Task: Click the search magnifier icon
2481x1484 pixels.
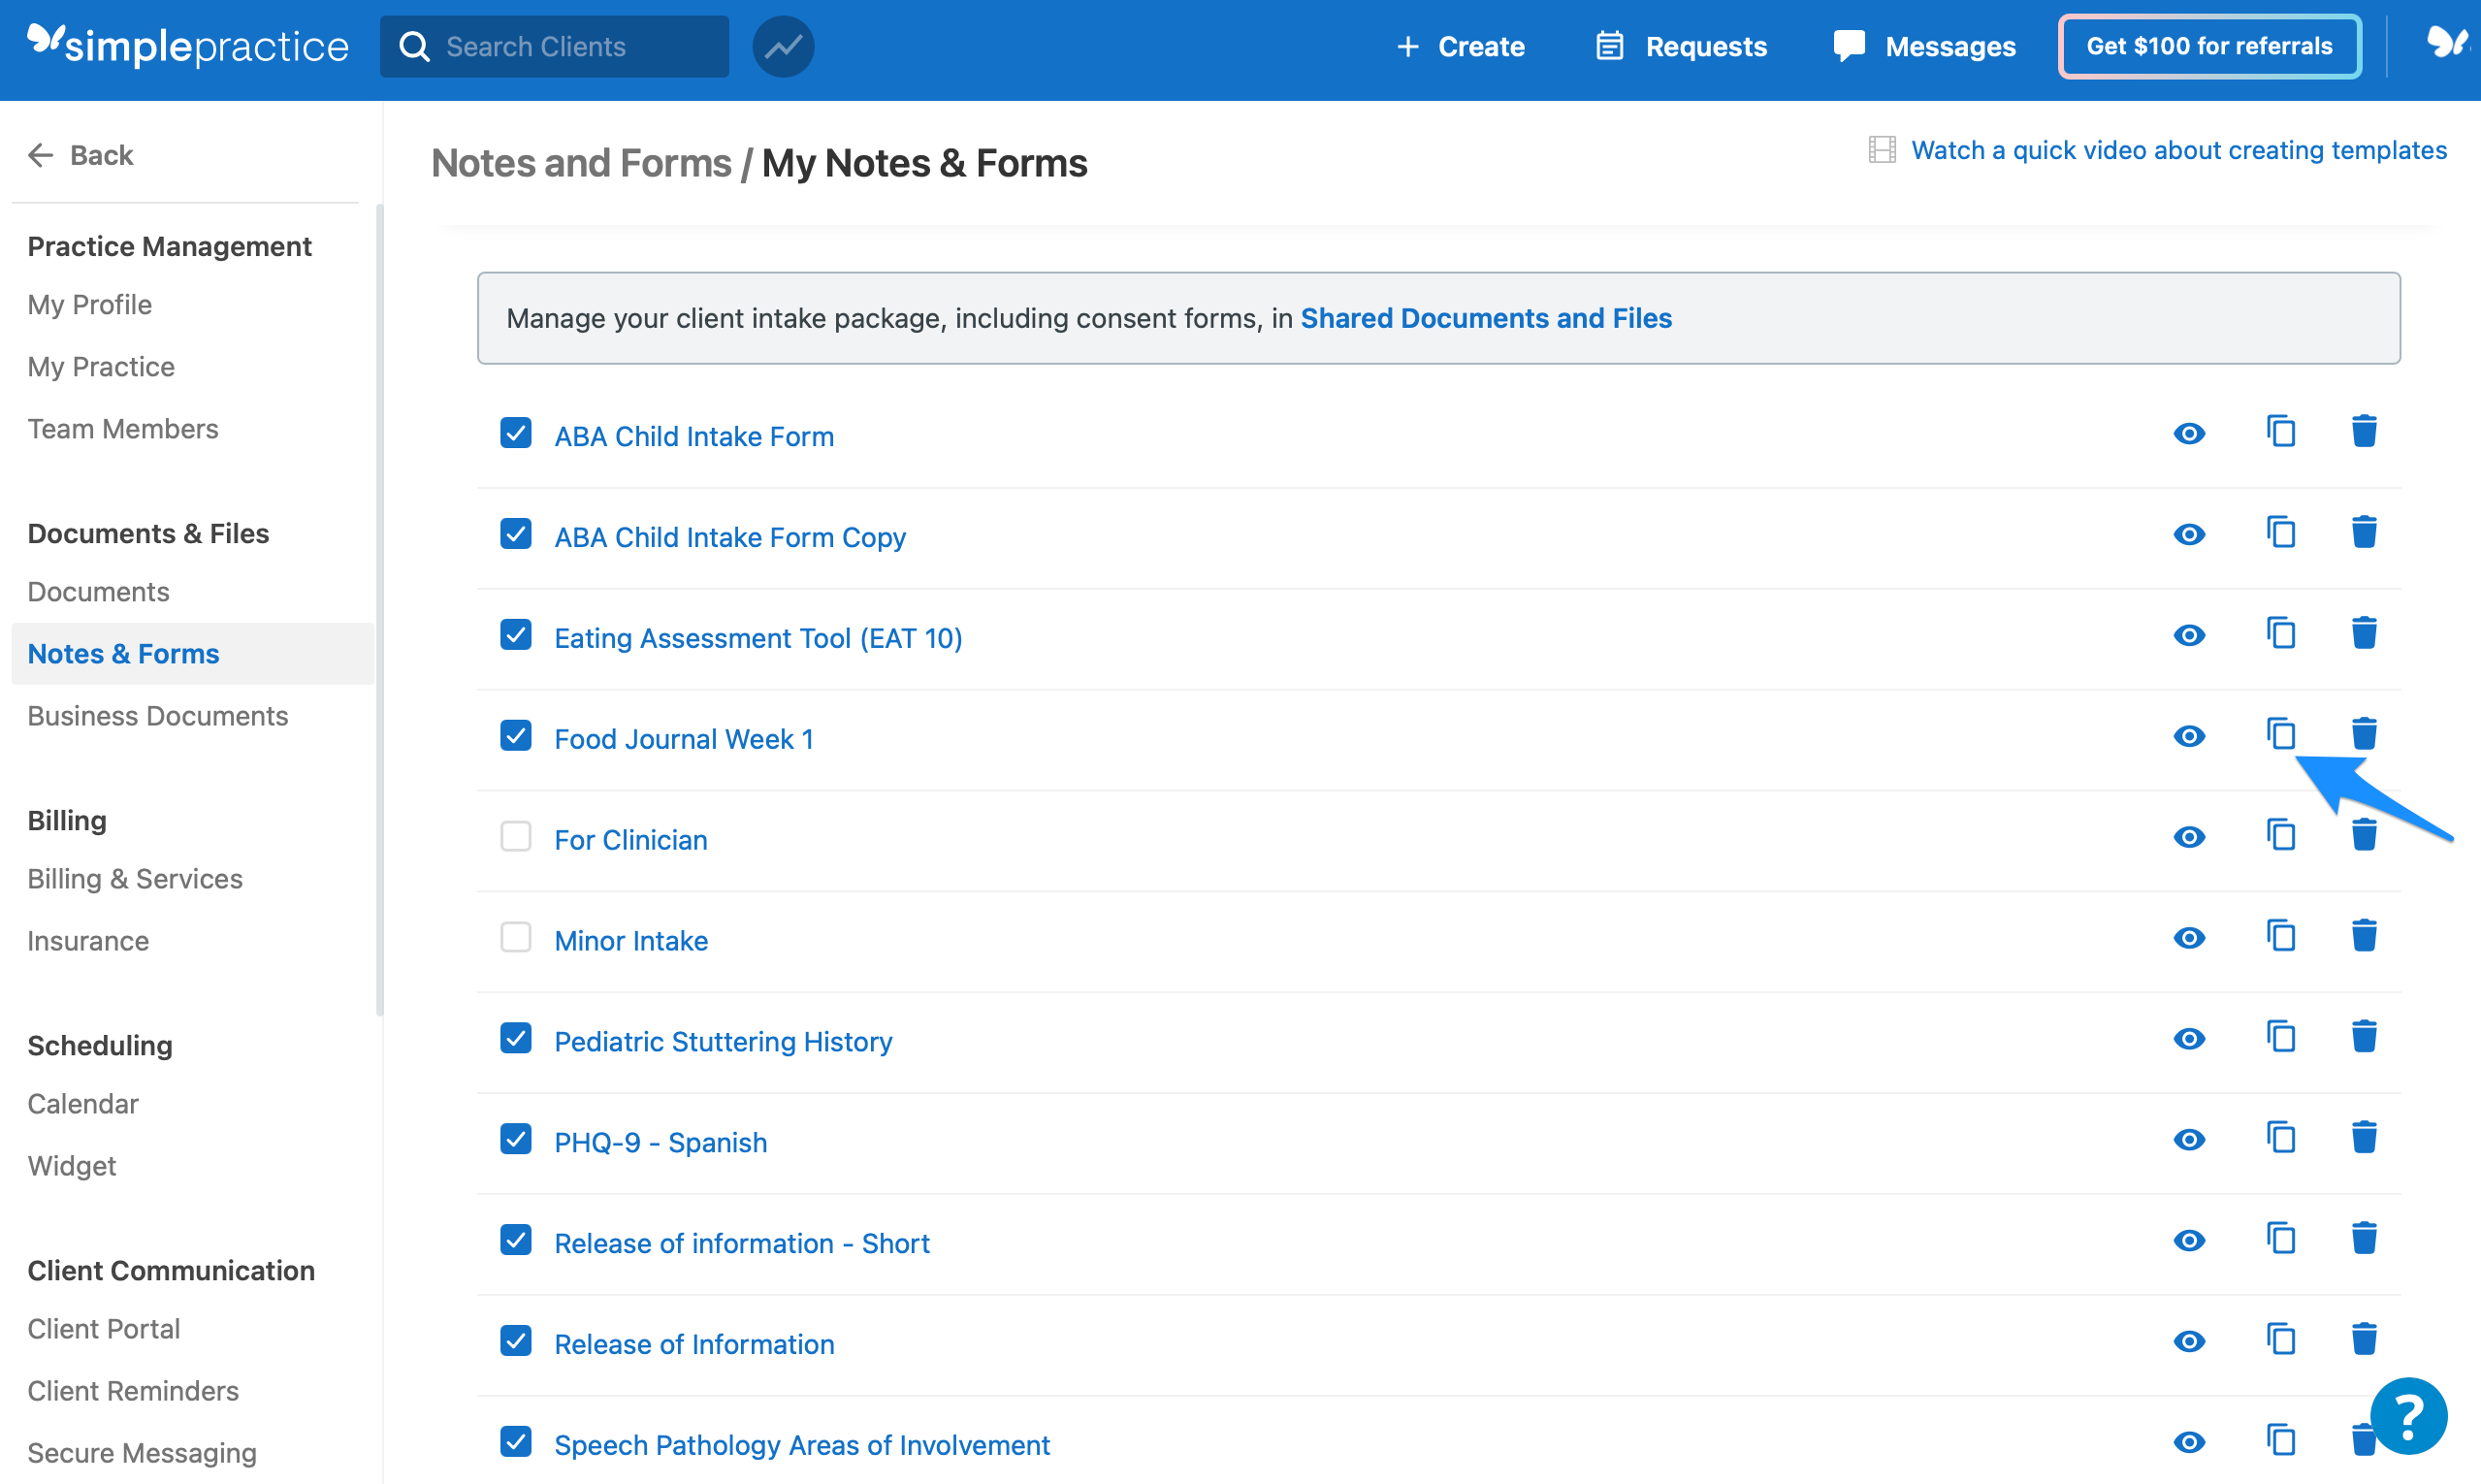Action: [x=414, y=46]
